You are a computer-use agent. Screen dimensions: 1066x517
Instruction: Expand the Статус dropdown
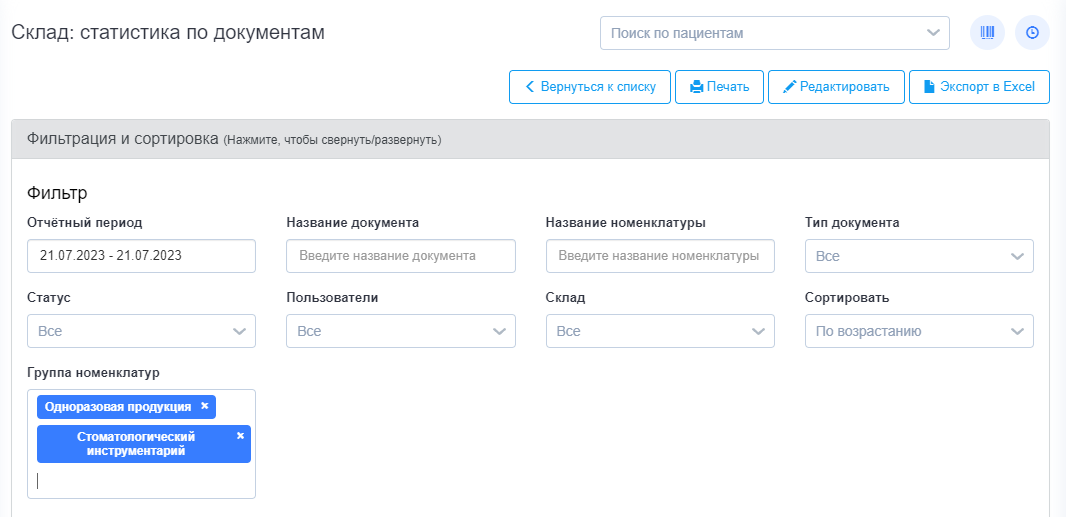pyautogui.click(x=141, y=331)
